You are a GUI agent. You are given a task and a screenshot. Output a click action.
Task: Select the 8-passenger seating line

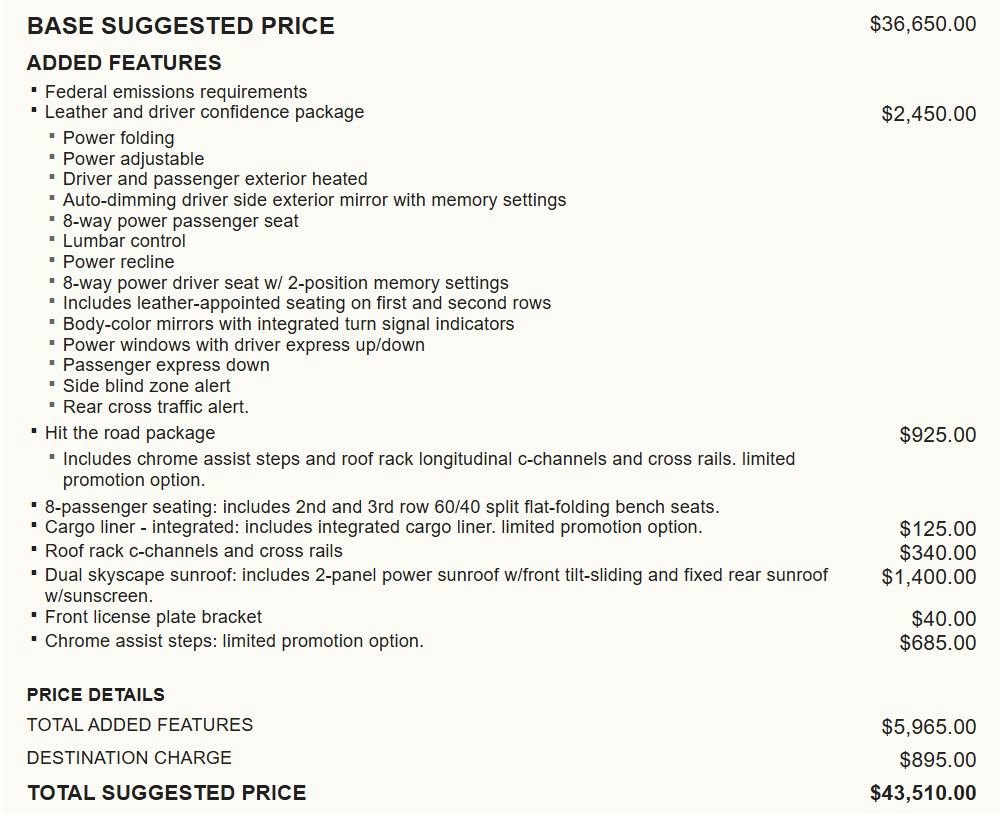coord(381,507)
